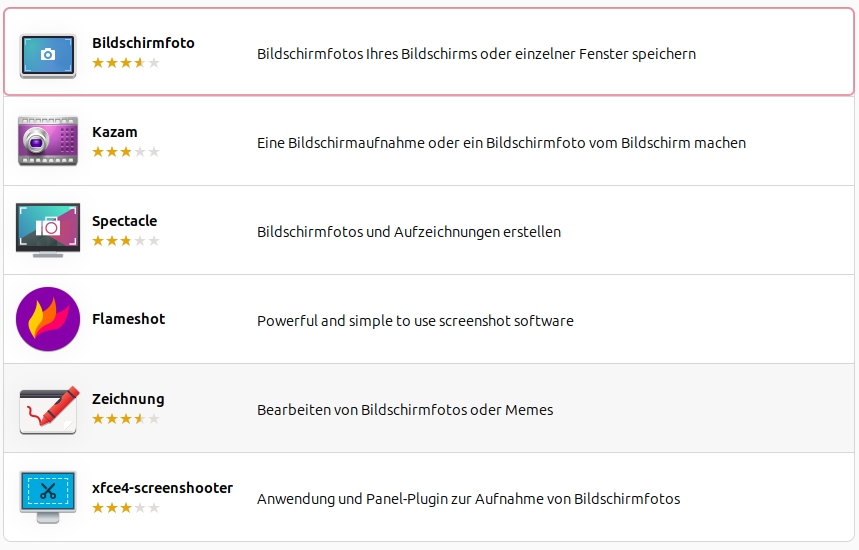Click the star rating under Kazam
This screenshot has width=859, height=550.
(x=126, y=152)
